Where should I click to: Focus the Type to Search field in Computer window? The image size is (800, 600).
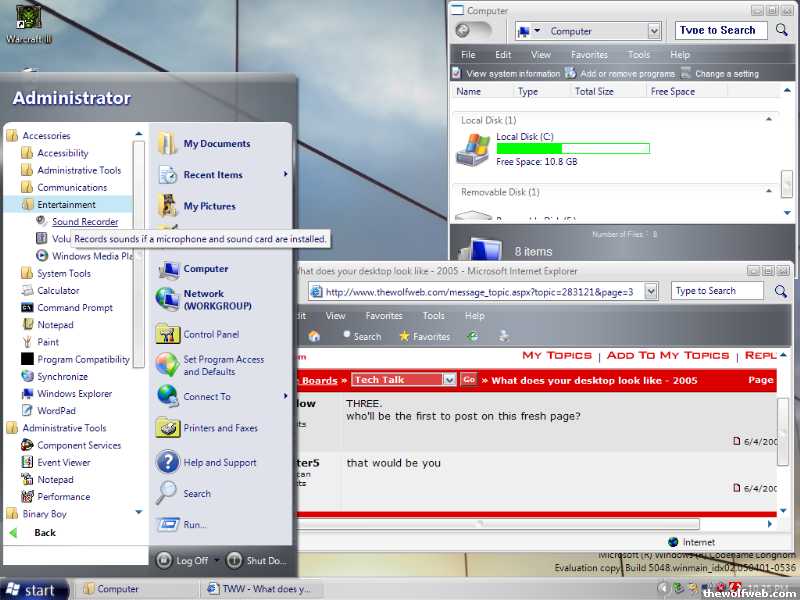[x=721, y=30]
